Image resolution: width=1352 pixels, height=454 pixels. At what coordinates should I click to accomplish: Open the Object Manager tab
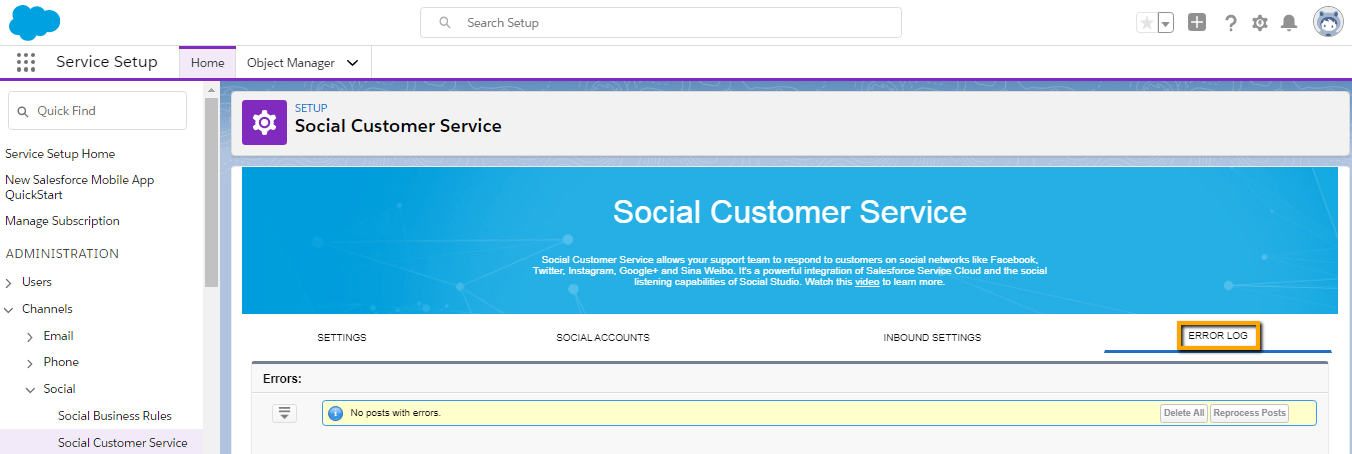[x=291, y=62]
